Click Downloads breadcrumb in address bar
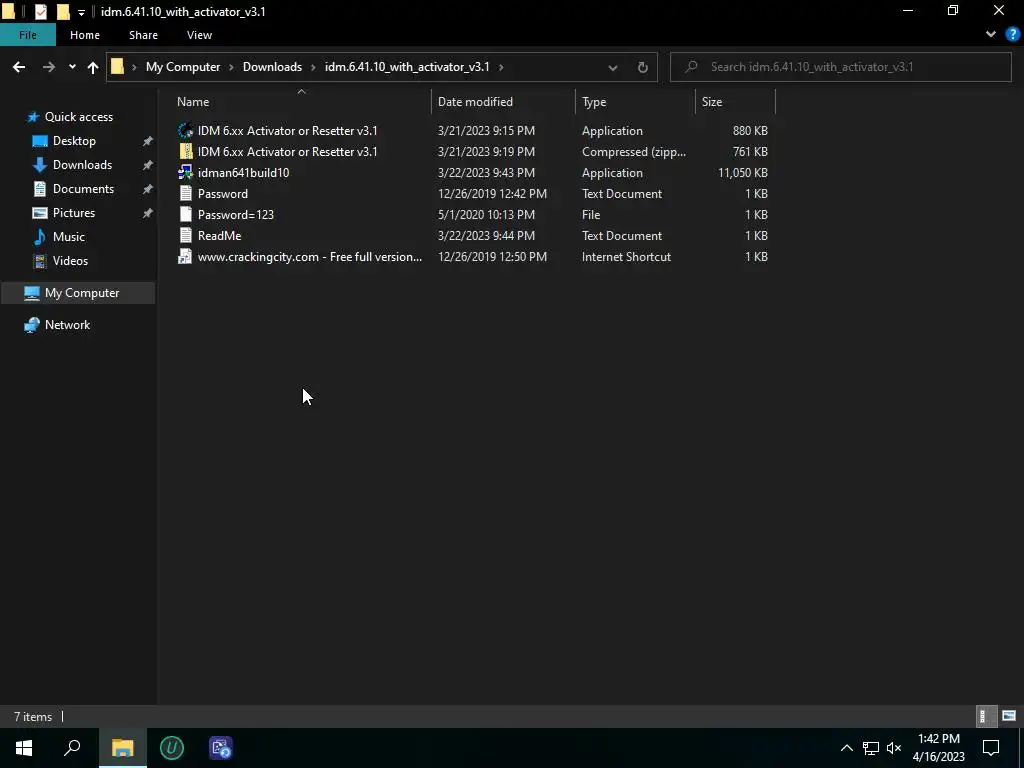 point(272,67)
